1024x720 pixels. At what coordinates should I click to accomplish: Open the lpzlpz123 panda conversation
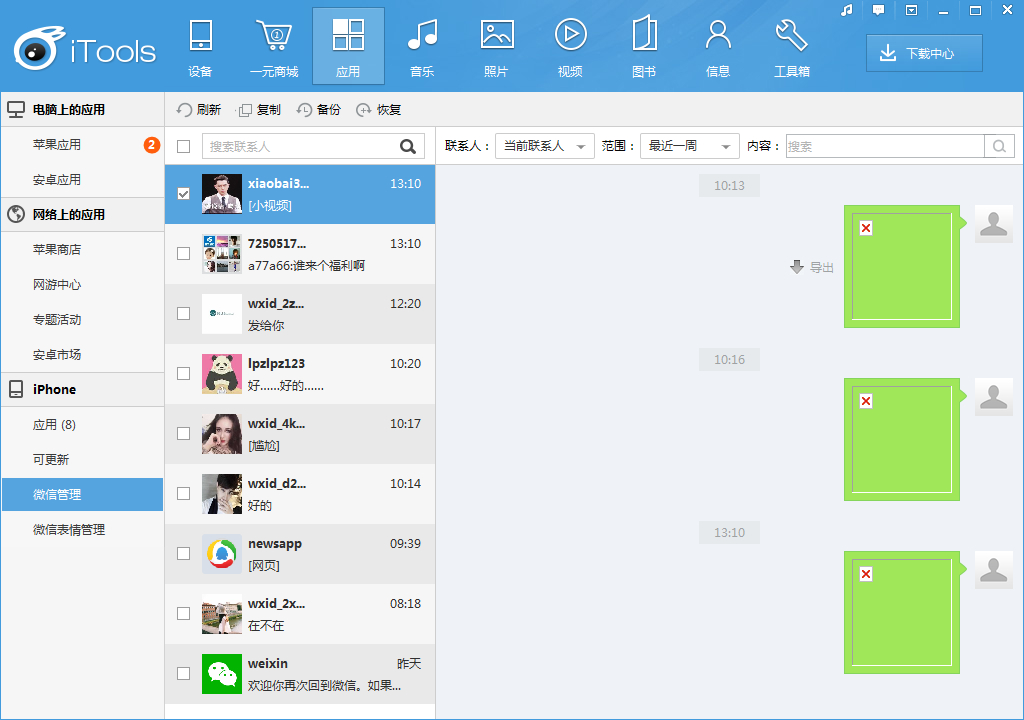click(300, 374)
